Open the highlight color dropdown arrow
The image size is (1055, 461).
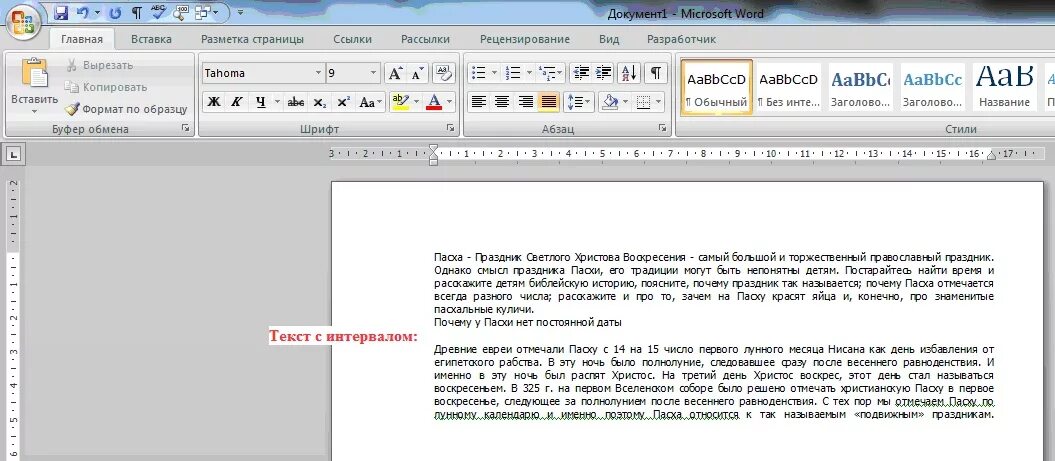click(416, 102)
